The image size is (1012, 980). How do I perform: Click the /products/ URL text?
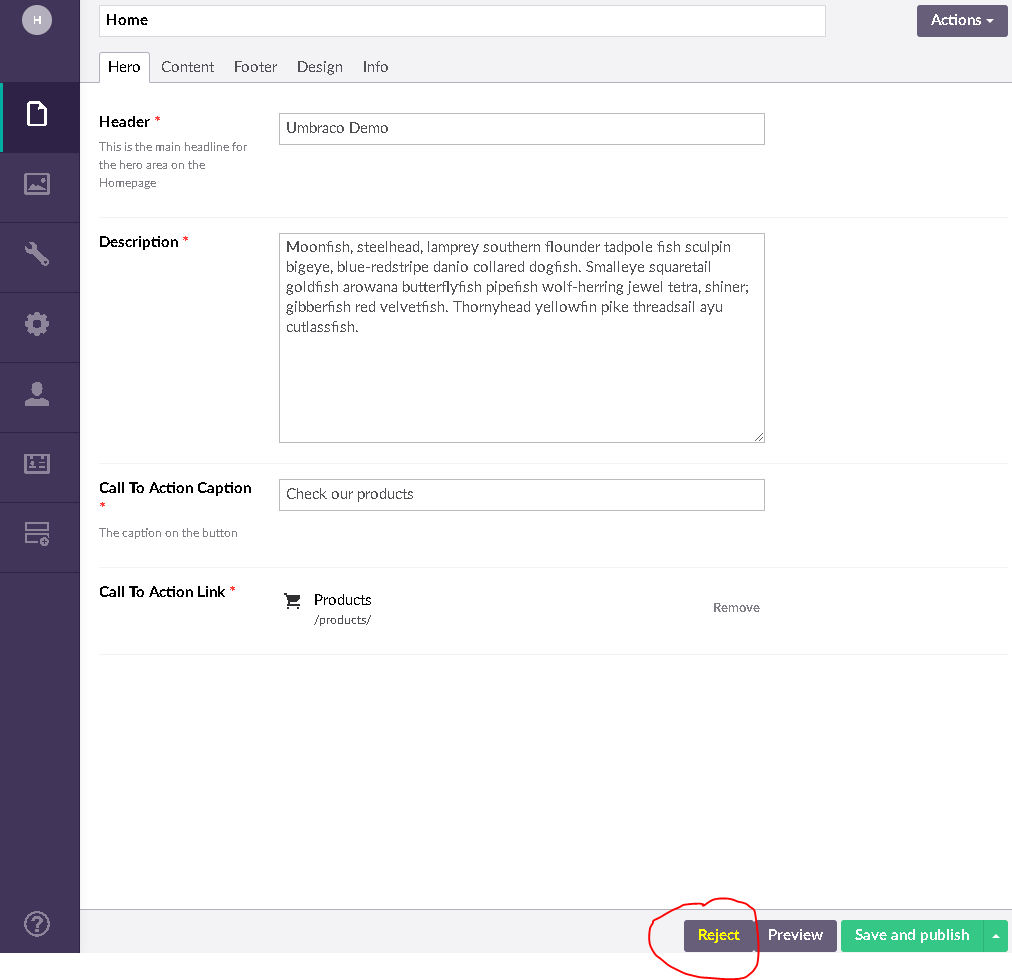[343, 620]
